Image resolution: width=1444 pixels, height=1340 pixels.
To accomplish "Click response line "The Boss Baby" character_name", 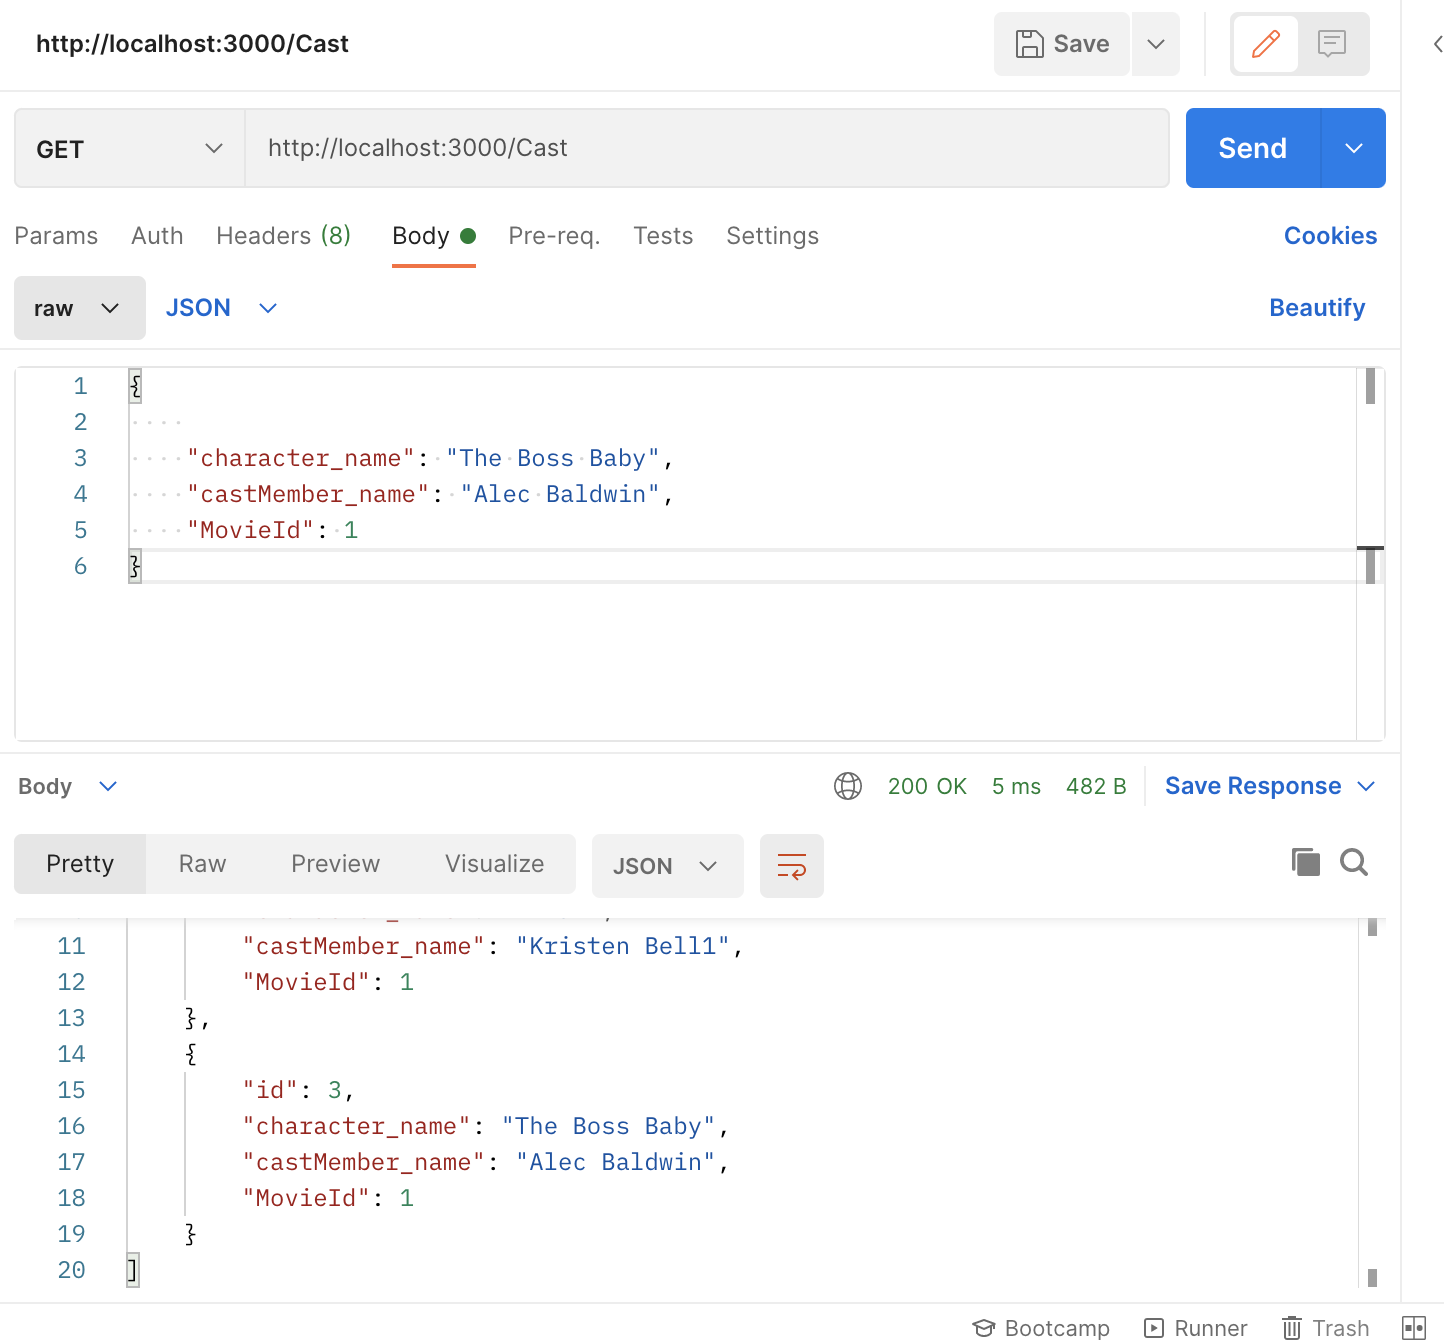I will click(x=486, y=1126).
